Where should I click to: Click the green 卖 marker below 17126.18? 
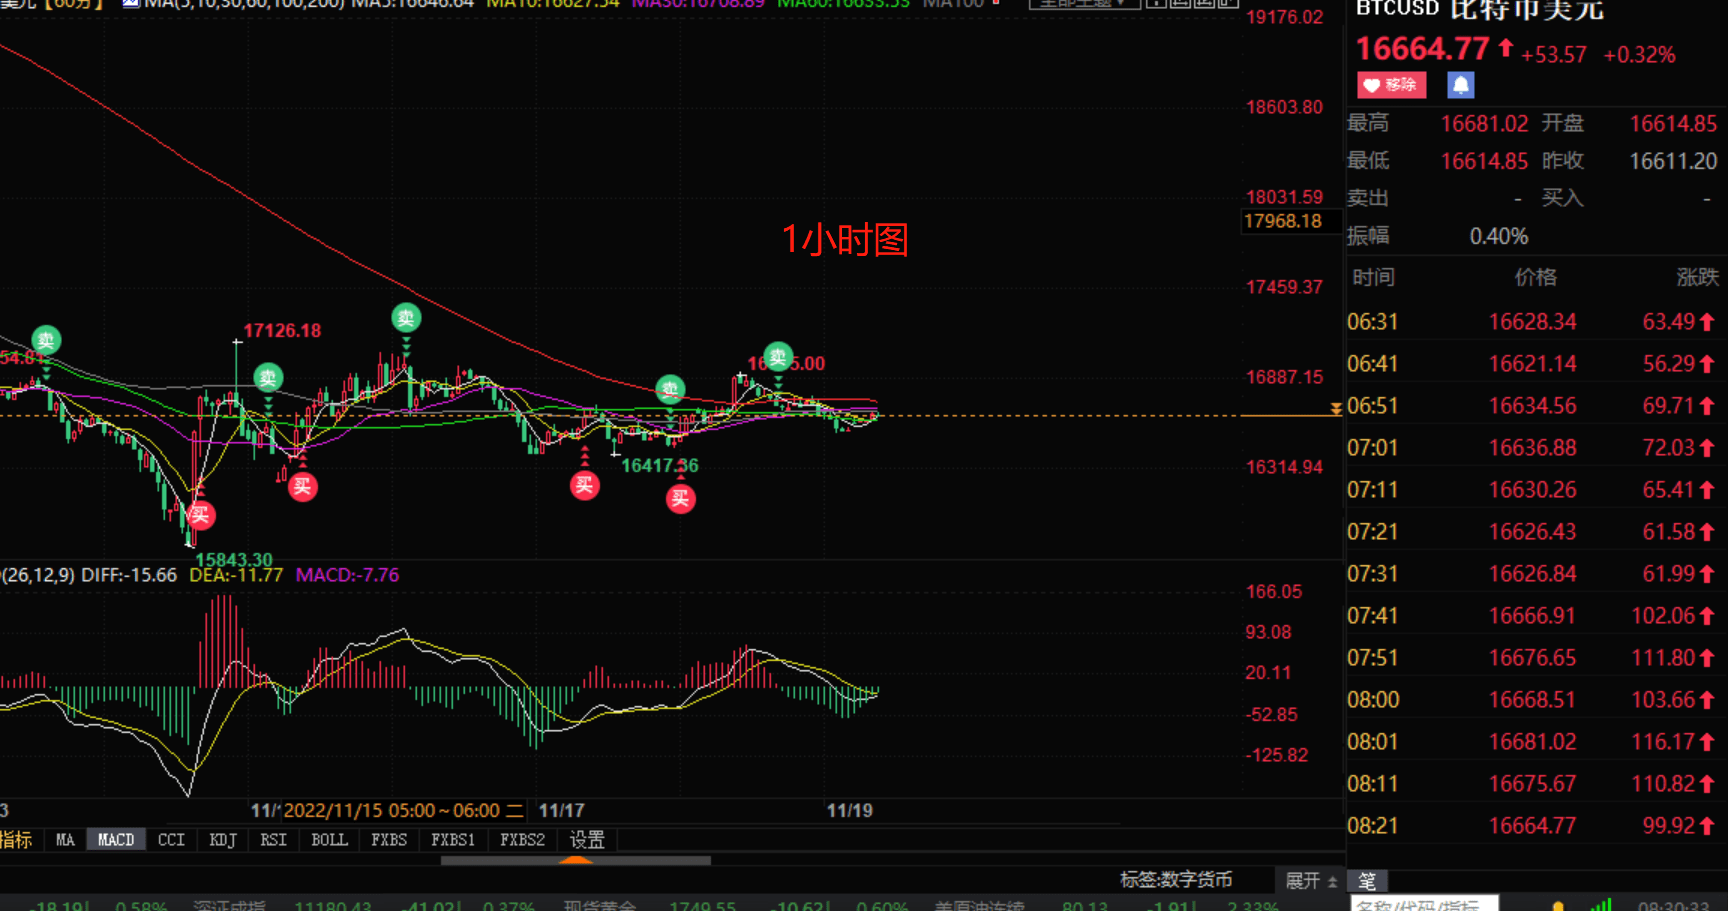[268, 378]
